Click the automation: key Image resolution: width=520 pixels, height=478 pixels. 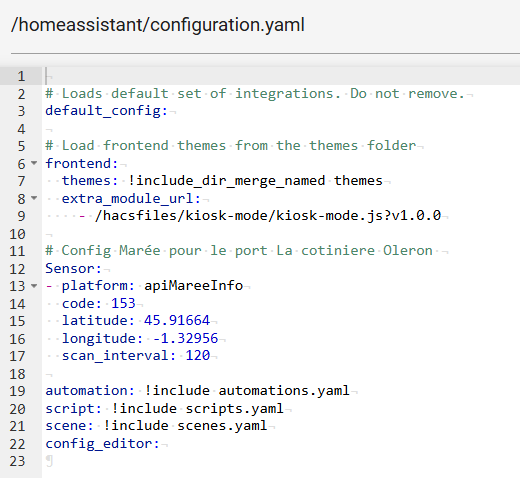[x=90, y=390]
